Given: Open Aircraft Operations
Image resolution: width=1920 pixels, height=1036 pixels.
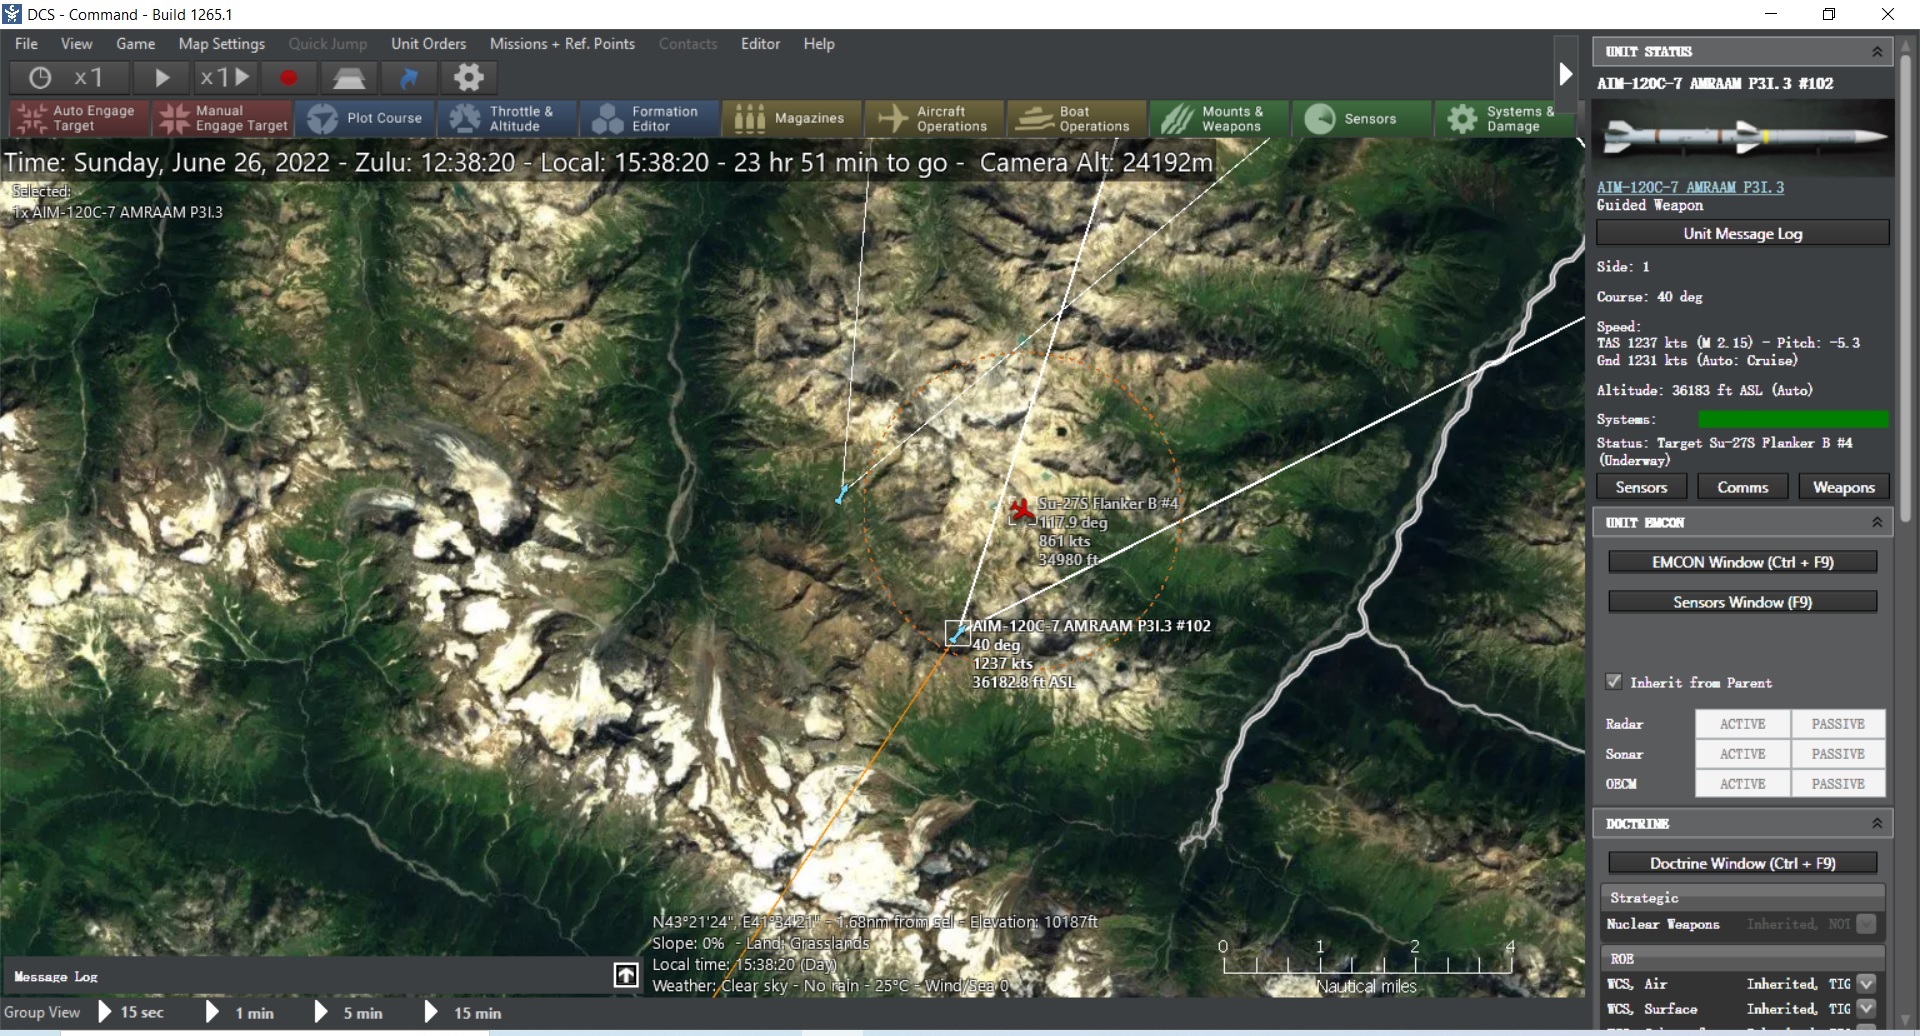Looking at the screenshot, I should 934,118.
